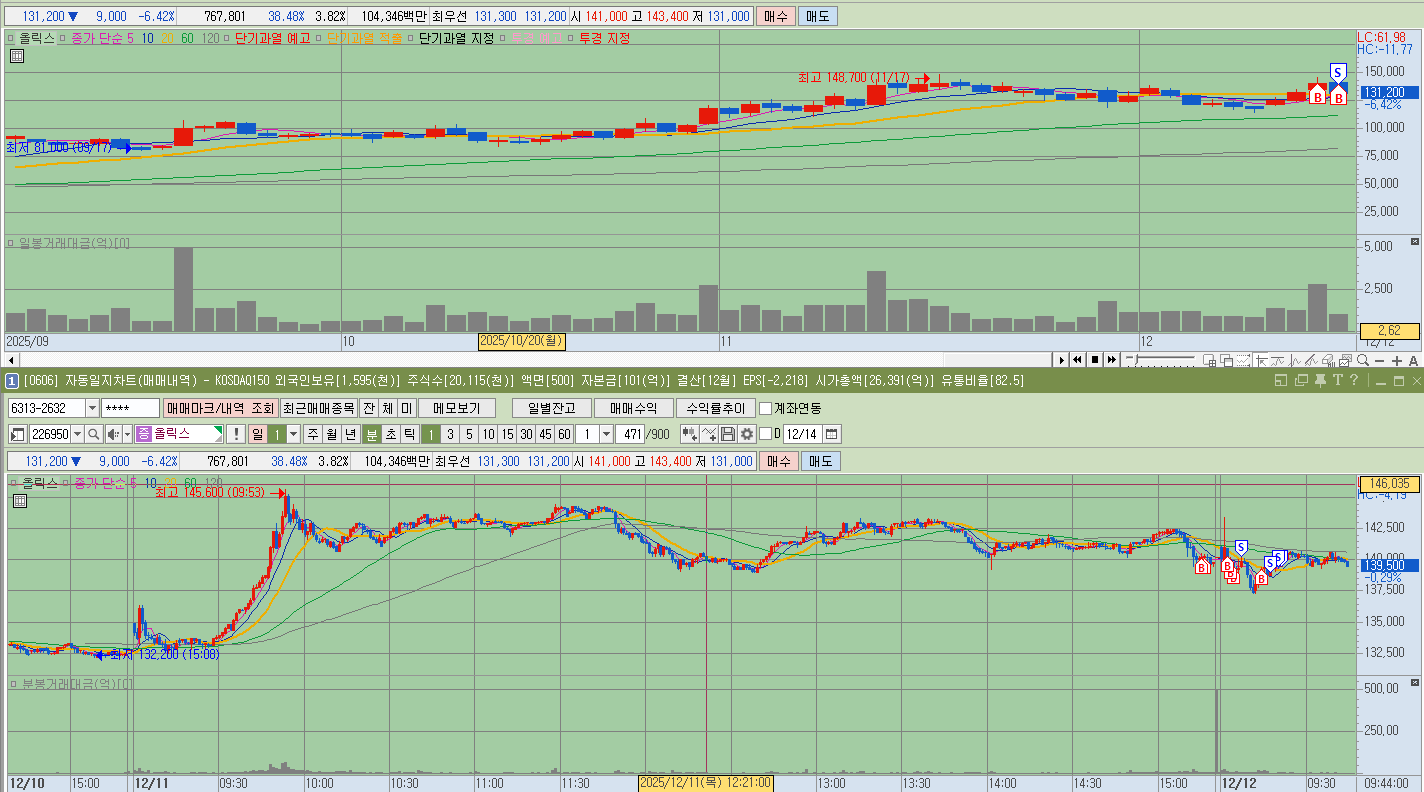This screenshot has width=1424, height=792.
Task: Click the eraser tool in chart toolbar
Action: pos(1328,360)
